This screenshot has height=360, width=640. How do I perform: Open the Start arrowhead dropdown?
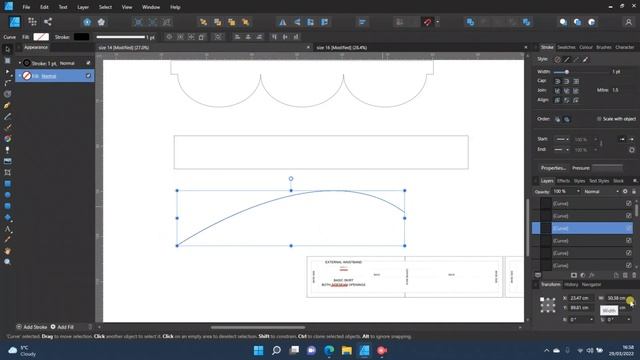click(562, 139)
